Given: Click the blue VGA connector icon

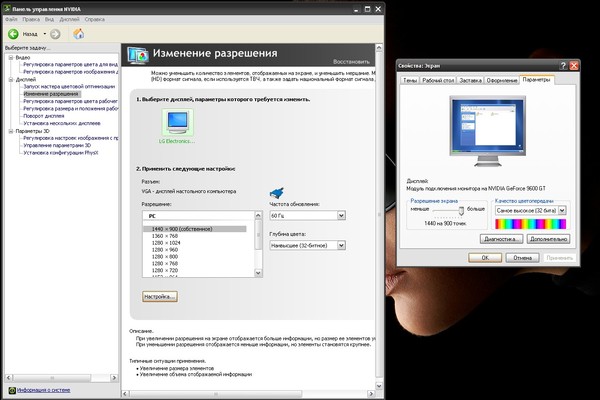Looking at the screenshot, I should [277, 192].
